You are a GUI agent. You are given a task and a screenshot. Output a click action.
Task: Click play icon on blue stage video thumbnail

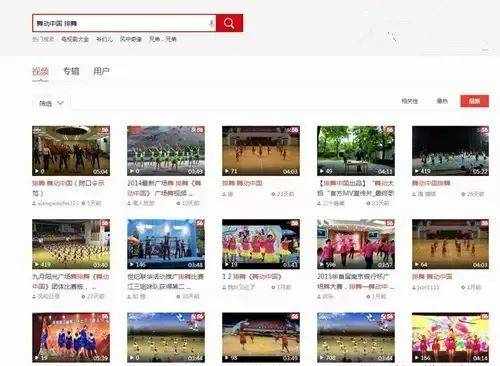click(x=132, y=265)
